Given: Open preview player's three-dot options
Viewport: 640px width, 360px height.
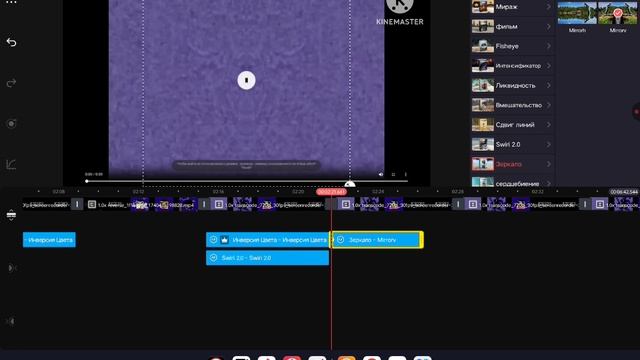Looking at the screenshot, I should coord(405,174).
